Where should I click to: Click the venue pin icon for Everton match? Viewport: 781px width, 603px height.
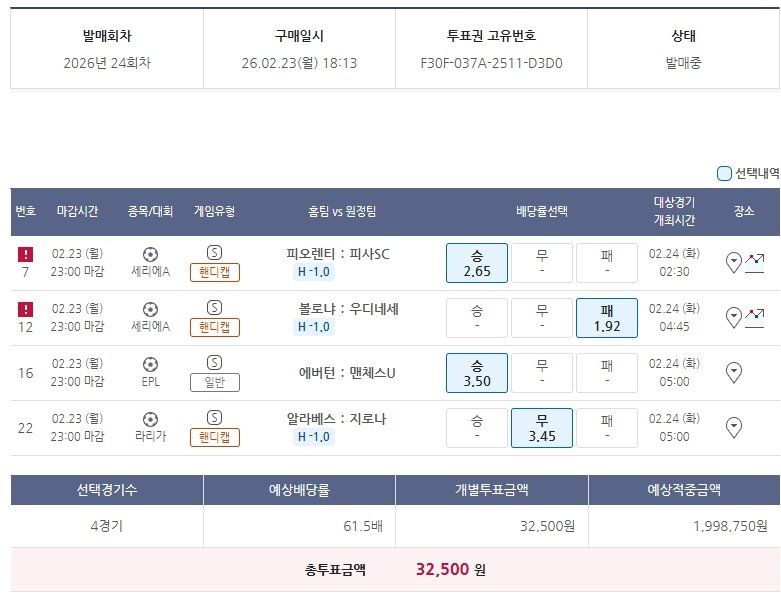(733, 373)
